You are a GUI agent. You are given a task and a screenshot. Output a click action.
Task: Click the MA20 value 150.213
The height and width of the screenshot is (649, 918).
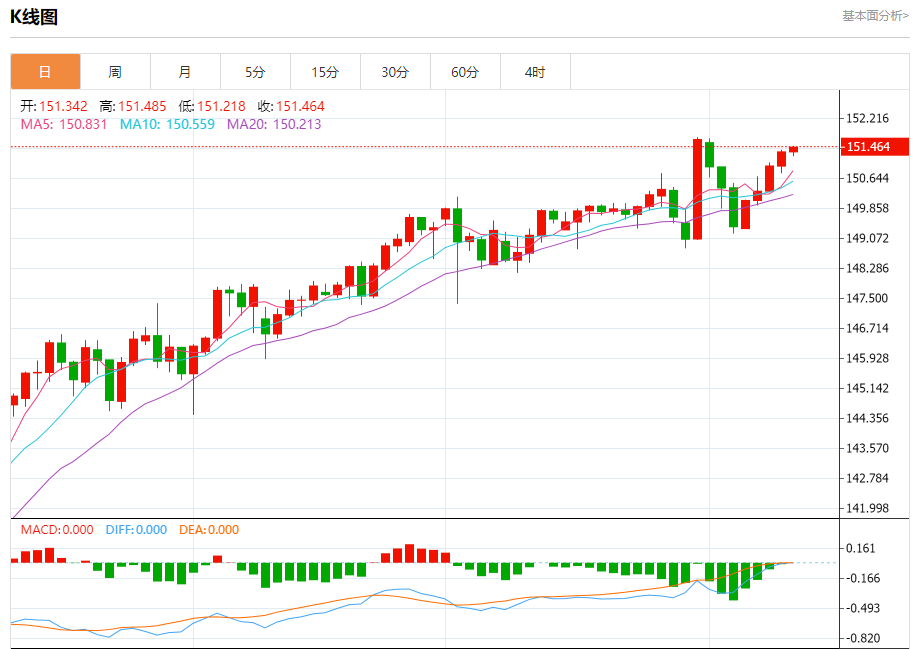297,124
